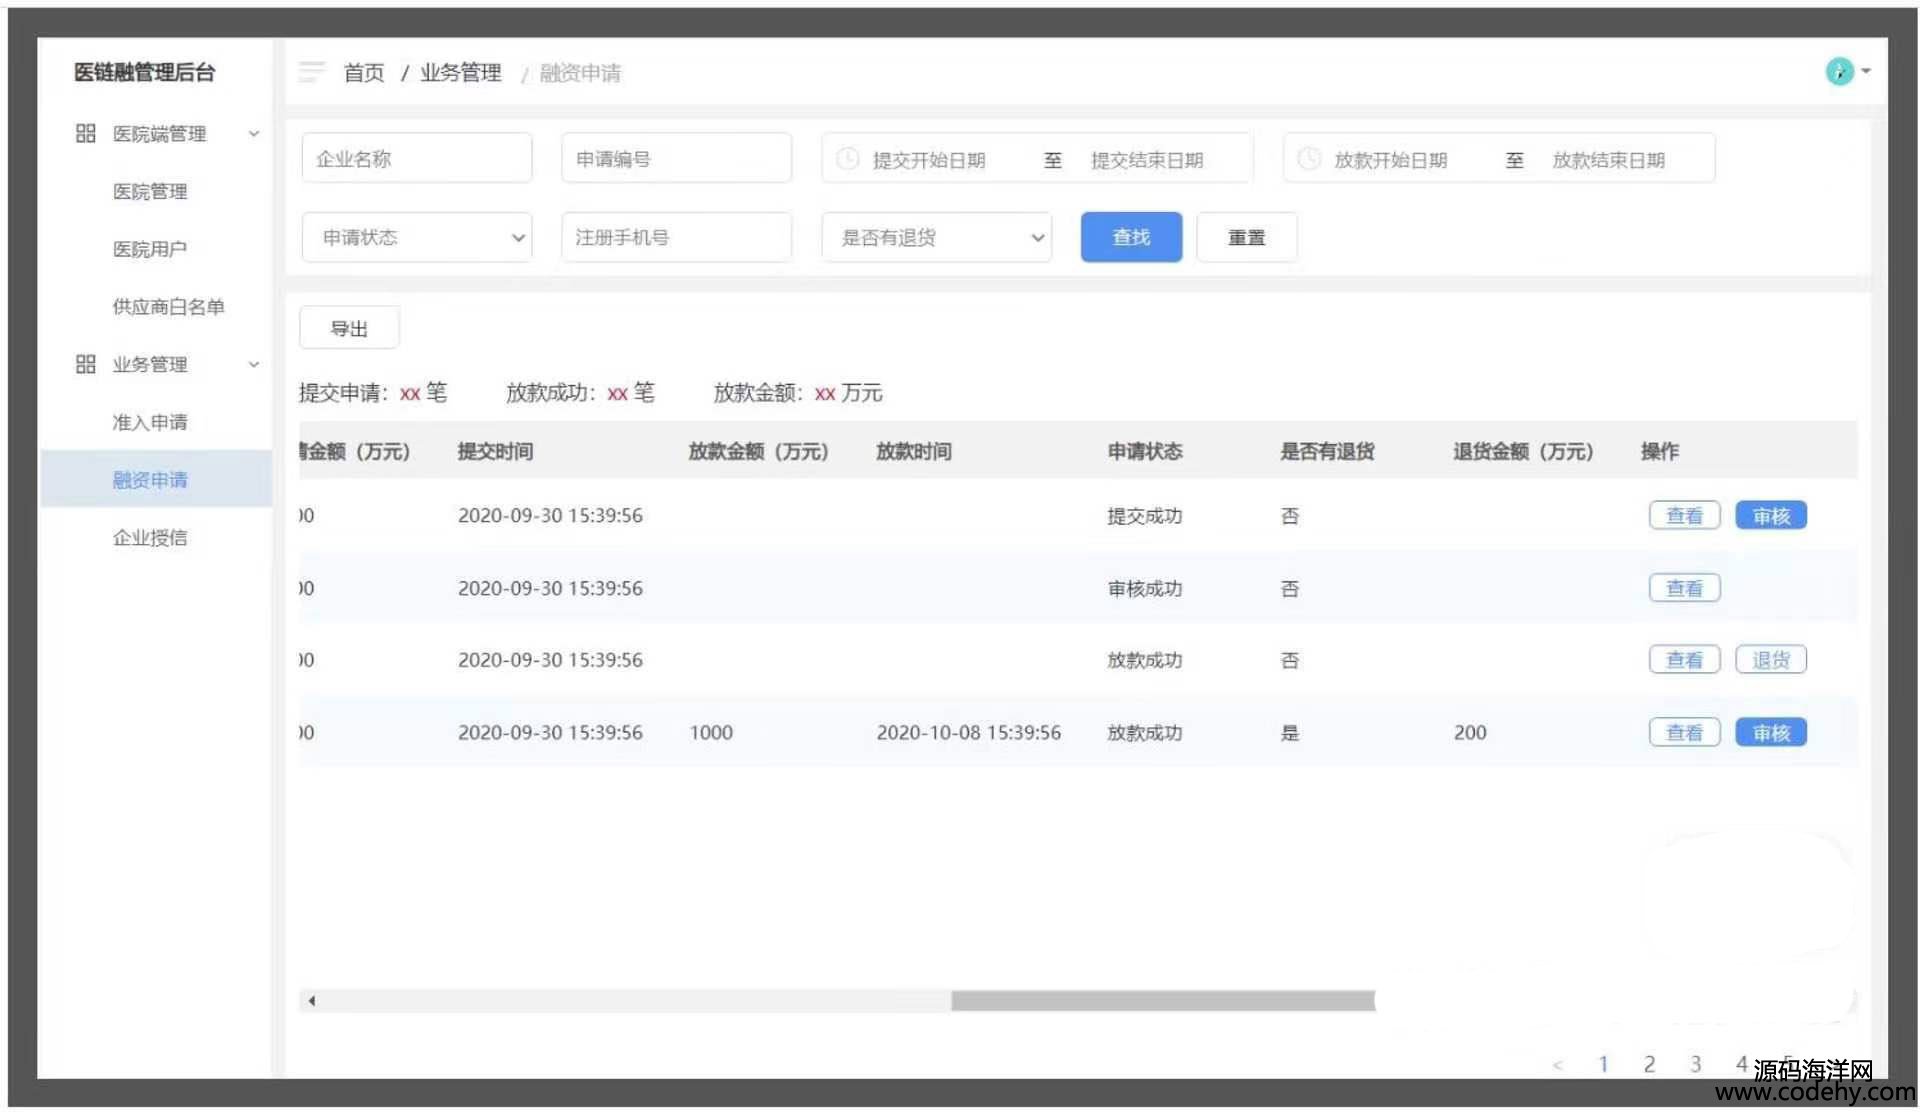Screen dimensions: 1920x1112
Task: Click 查看 in the row with 退货金额 200
Action: click(1684, 733)
